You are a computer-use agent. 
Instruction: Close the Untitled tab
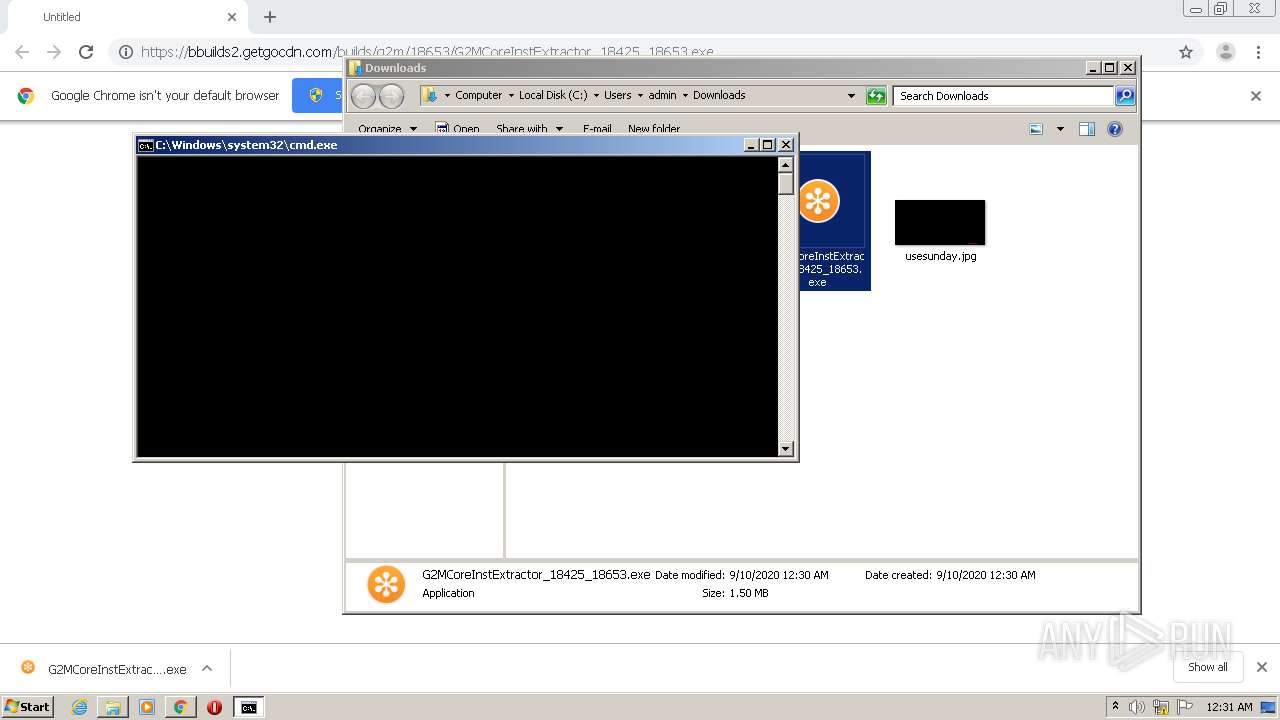[232, 17]
